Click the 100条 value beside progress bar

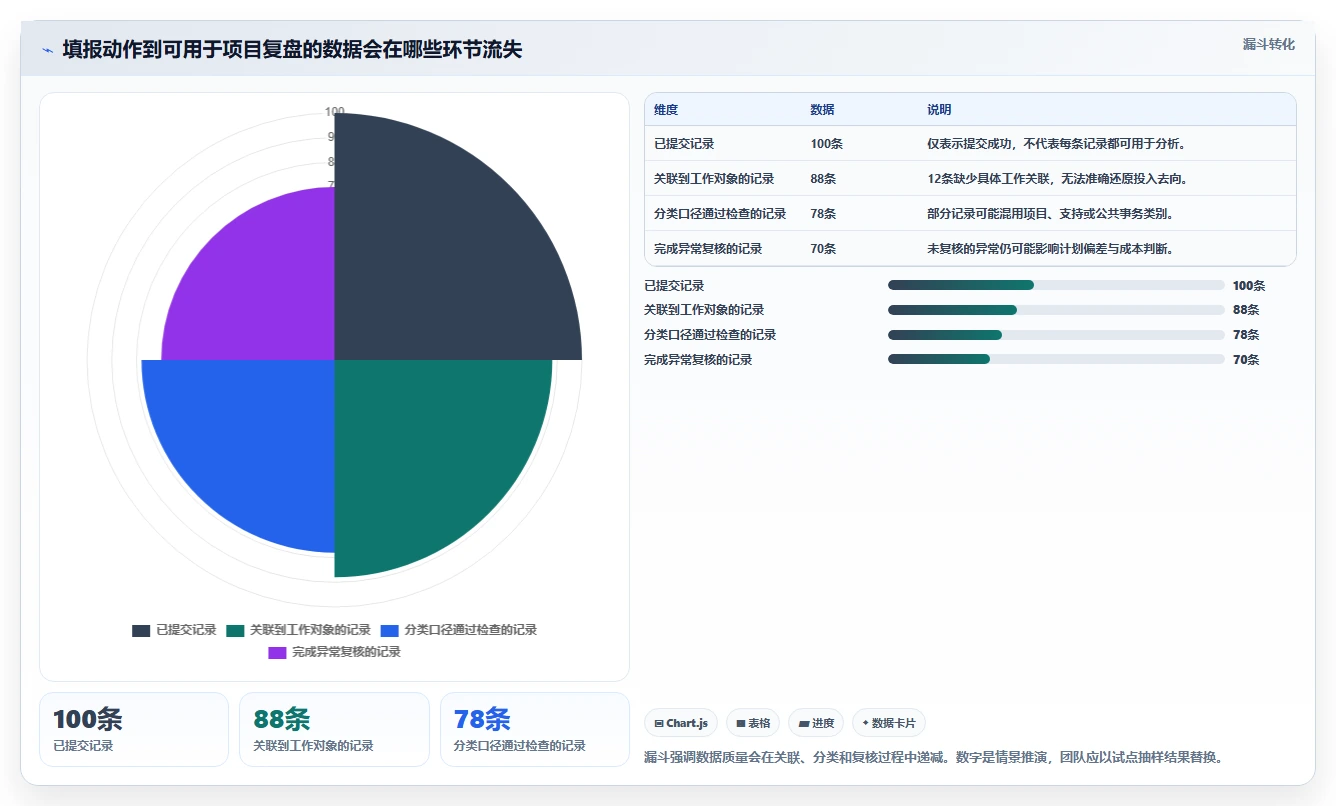(1249, 286)
